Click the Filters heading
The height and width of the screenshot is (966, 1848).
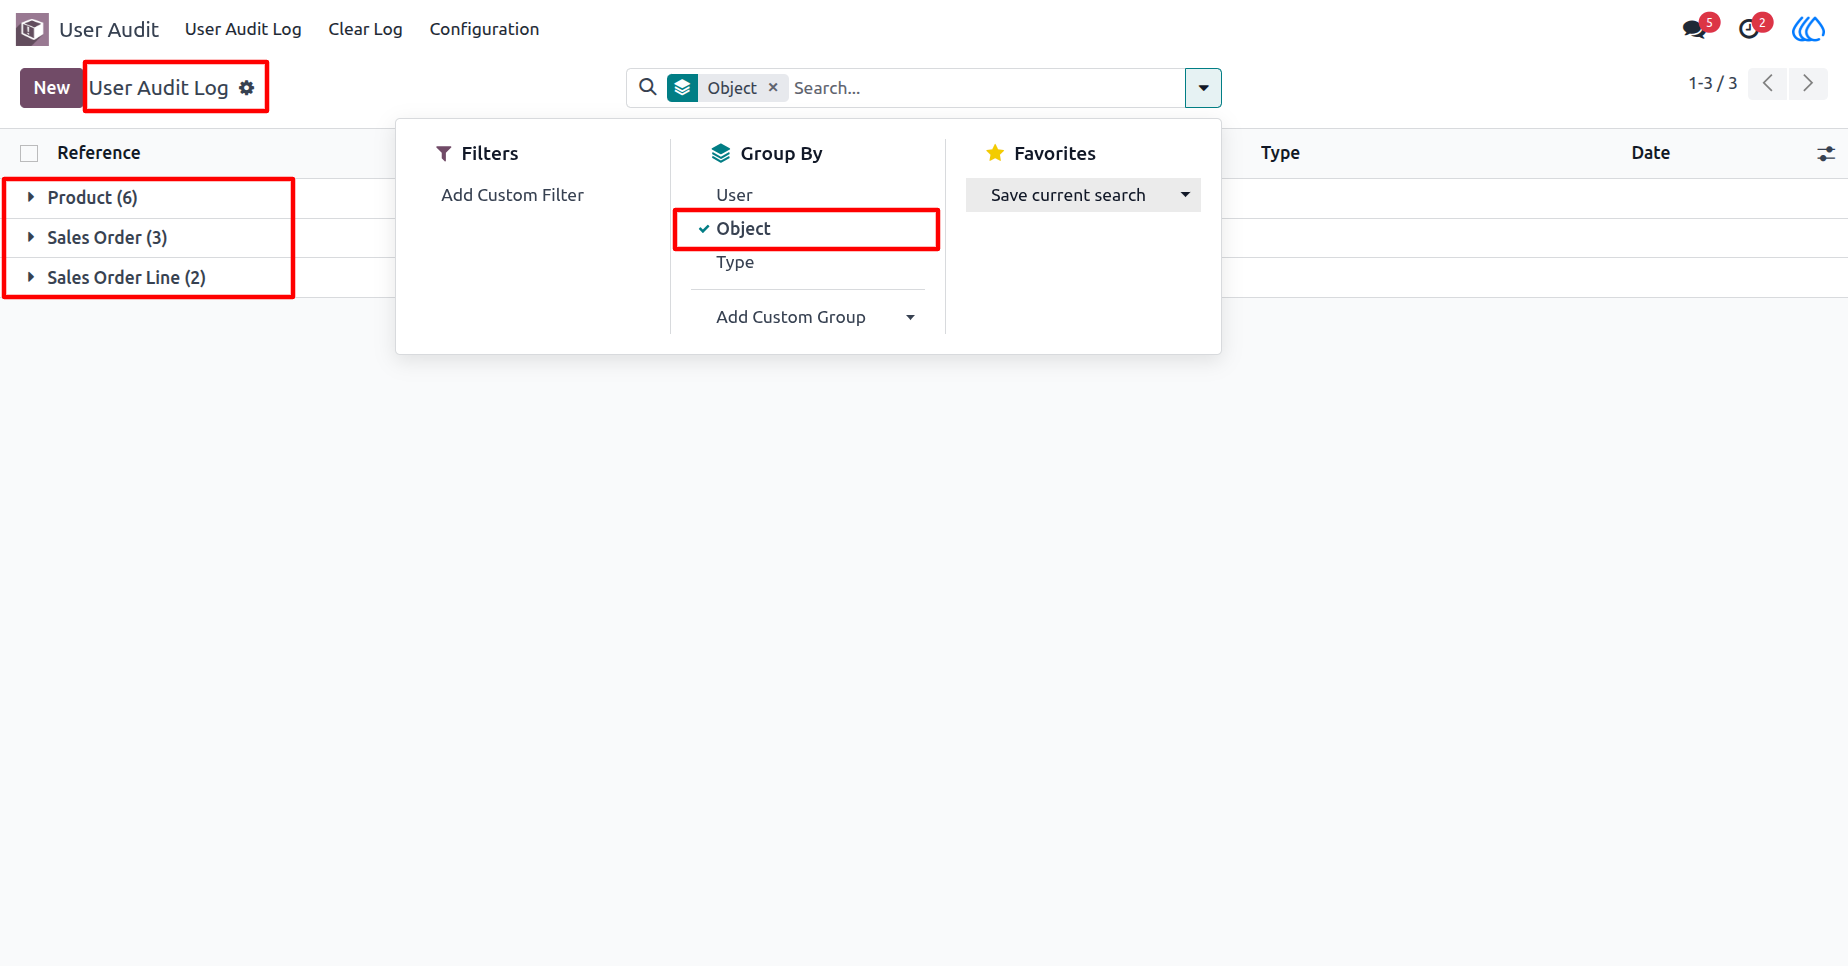tap(478, 154)
